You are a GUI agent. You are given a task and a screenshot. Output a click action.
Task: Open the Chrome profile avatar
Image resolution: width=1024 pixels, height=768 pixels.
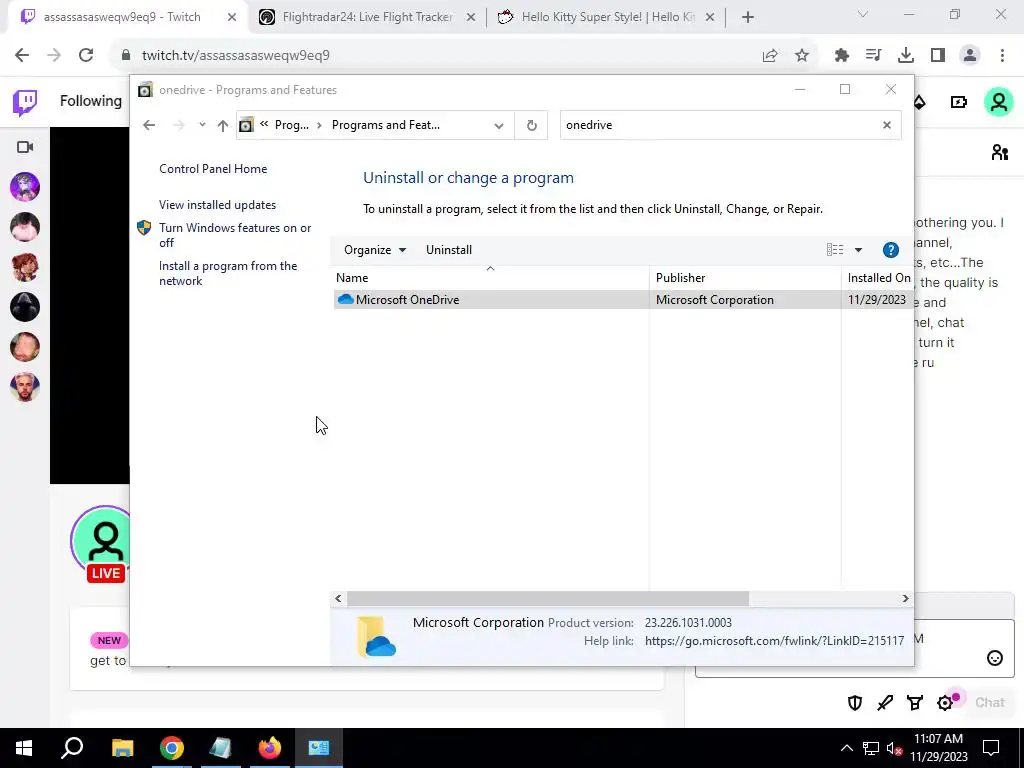point(970,56)
